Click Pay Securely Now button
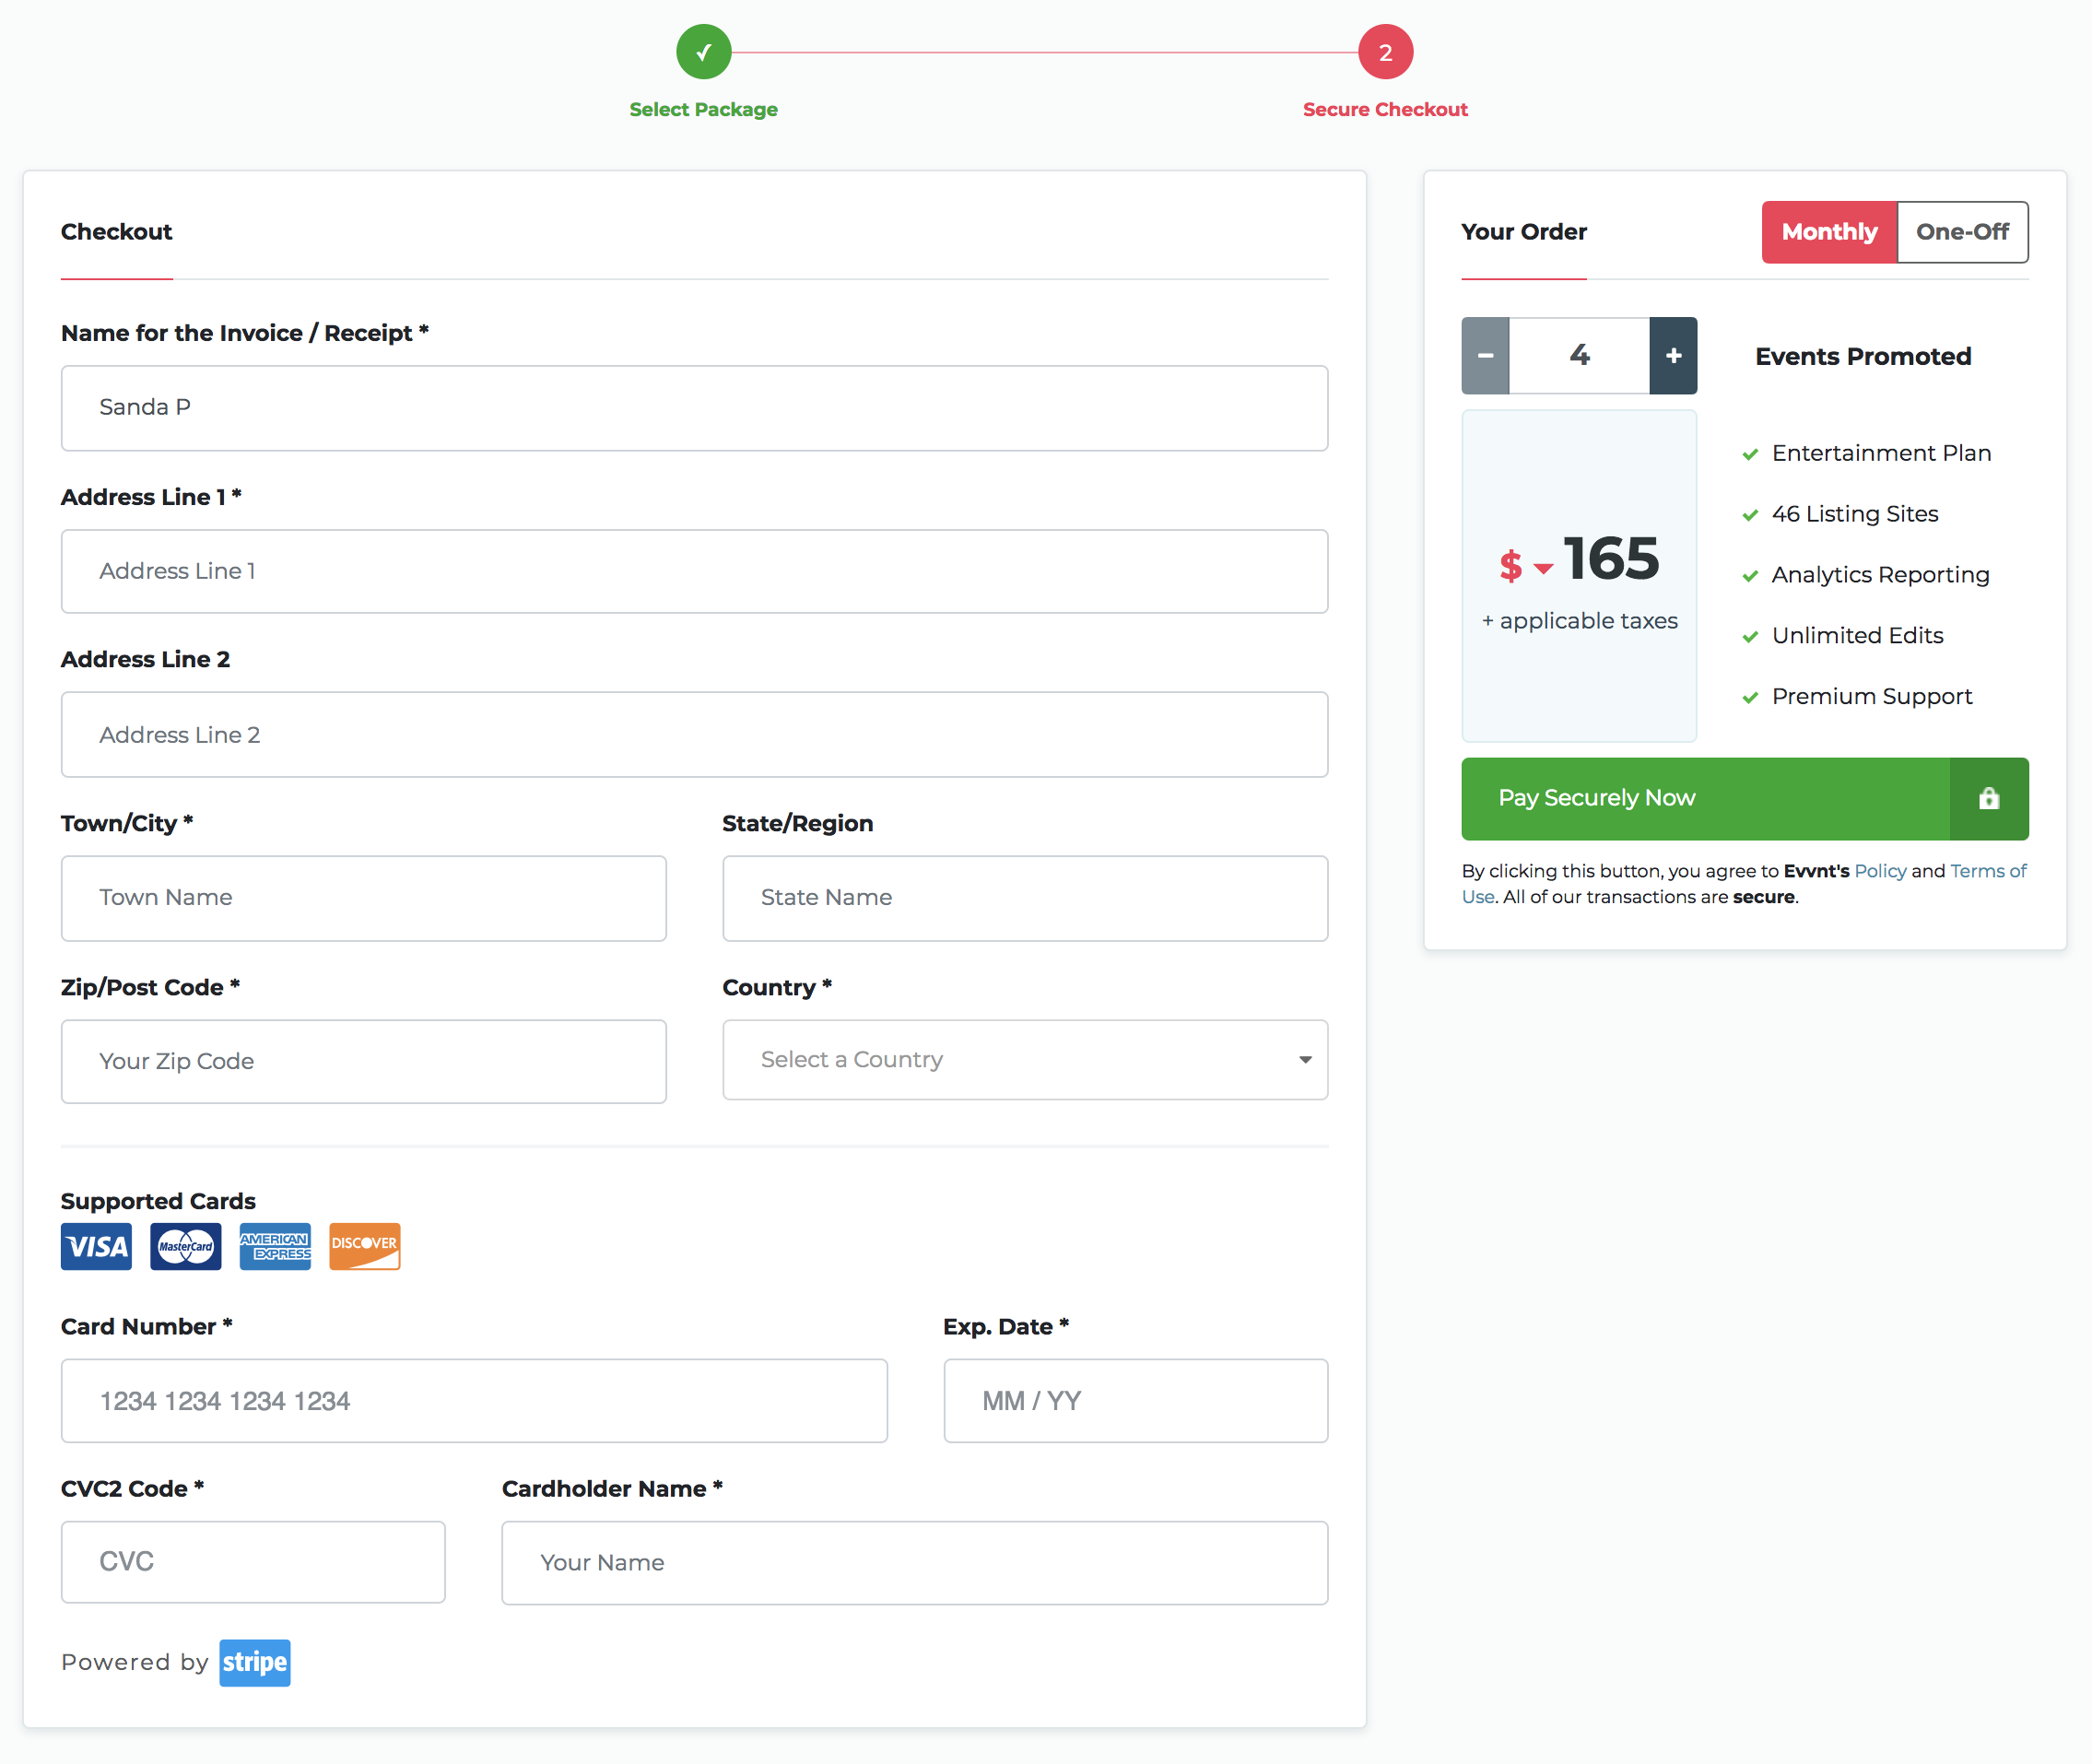 [x=1745, y=798]
